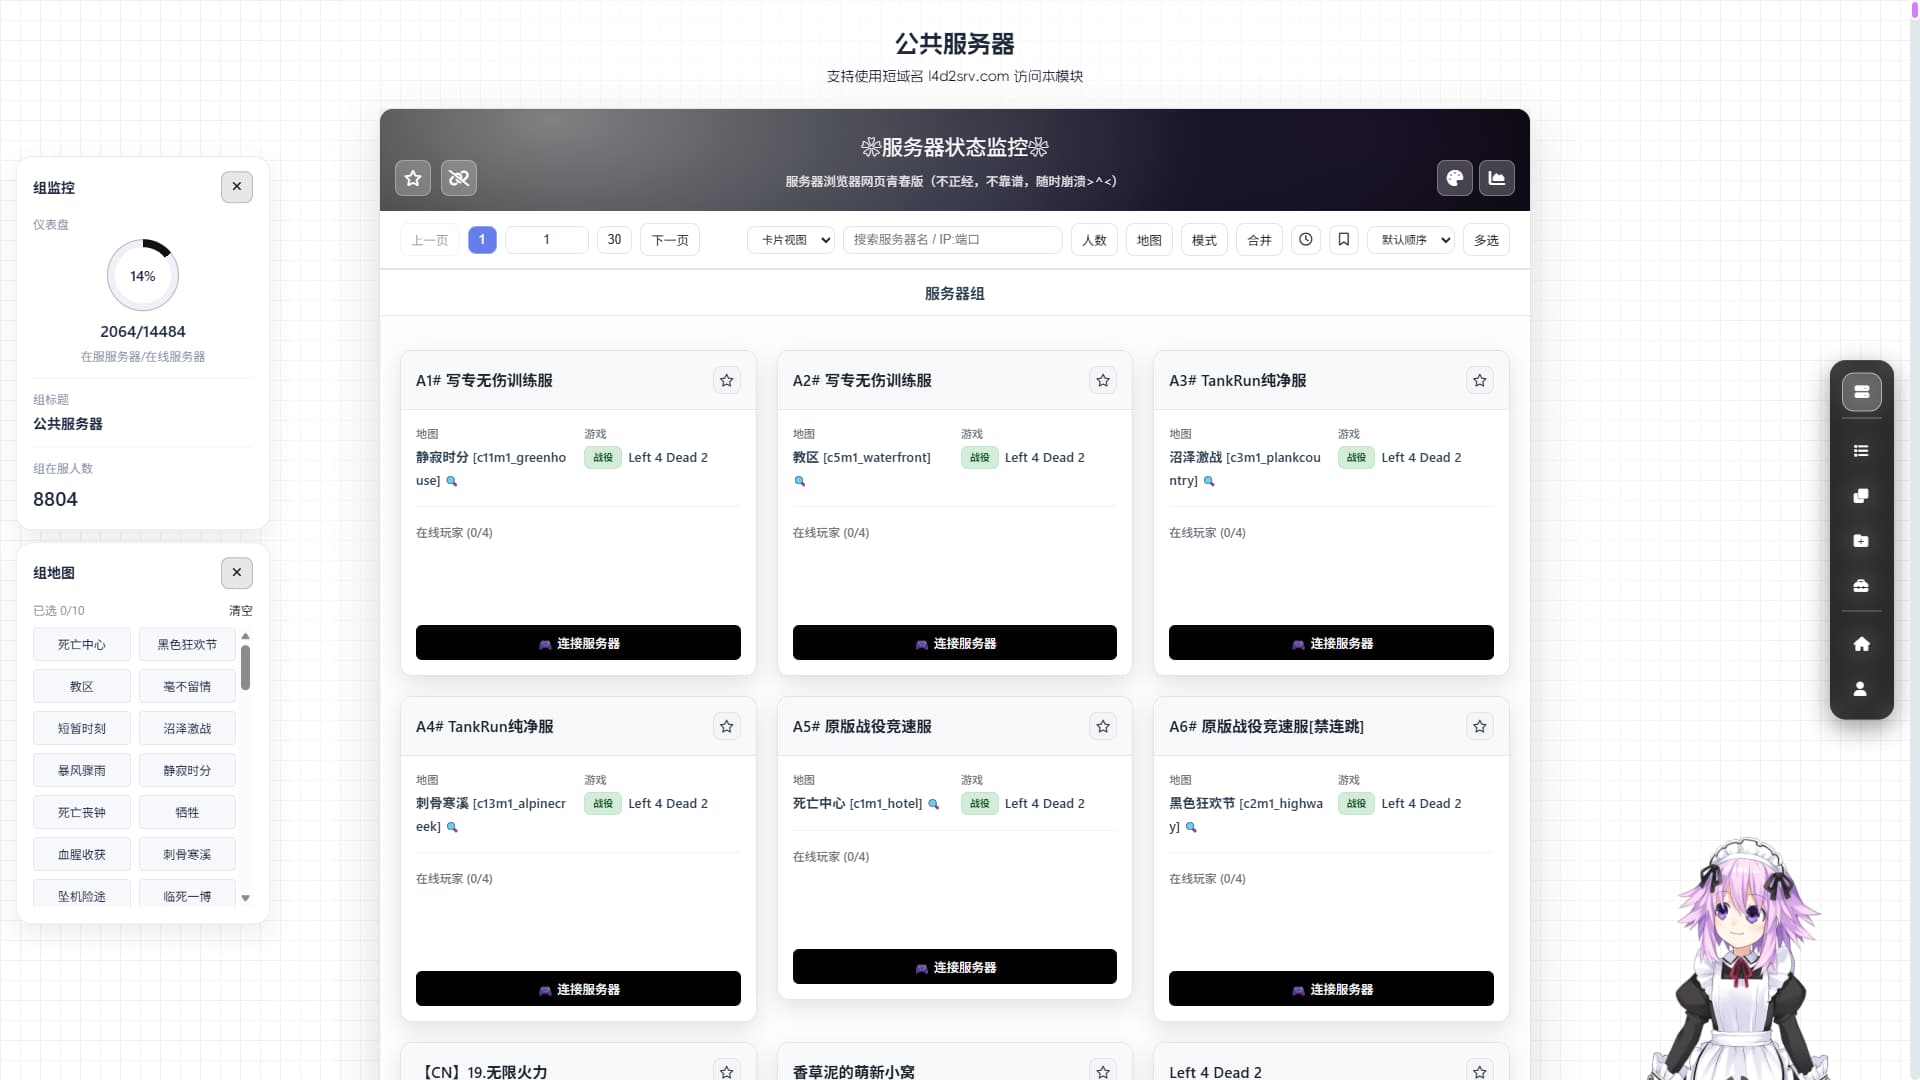This screenshot has width=1920, height=1080.
Task: Click the home icon in right sidebar
Action: (1861, 644)
